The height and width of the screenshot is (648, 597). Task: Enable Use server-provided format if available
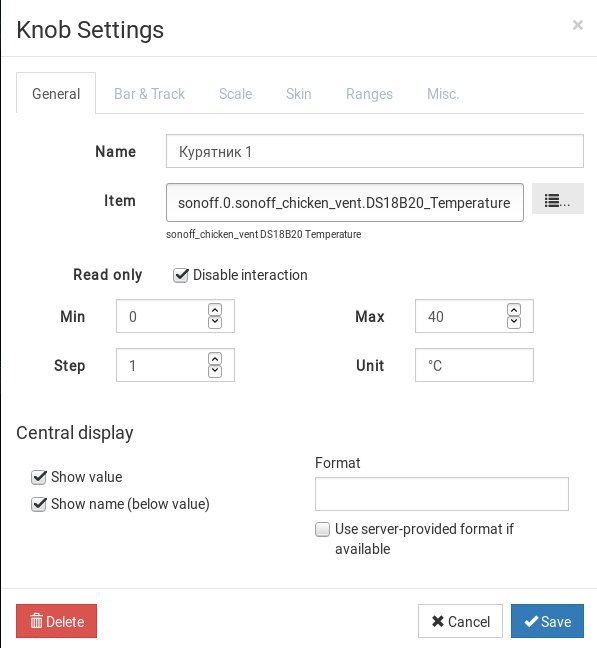pos(322,529)
